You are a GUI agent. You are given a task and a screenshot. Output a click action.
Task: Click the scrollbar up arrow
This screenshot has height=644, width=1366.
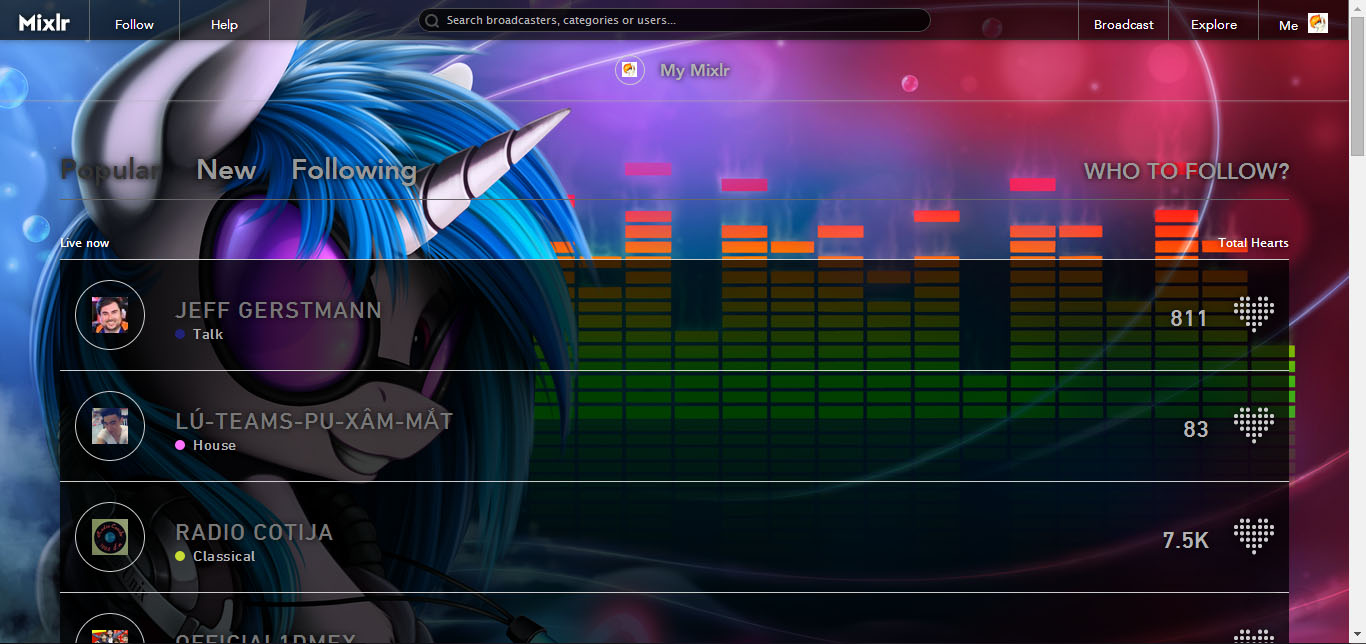(x=1357, y=8)
